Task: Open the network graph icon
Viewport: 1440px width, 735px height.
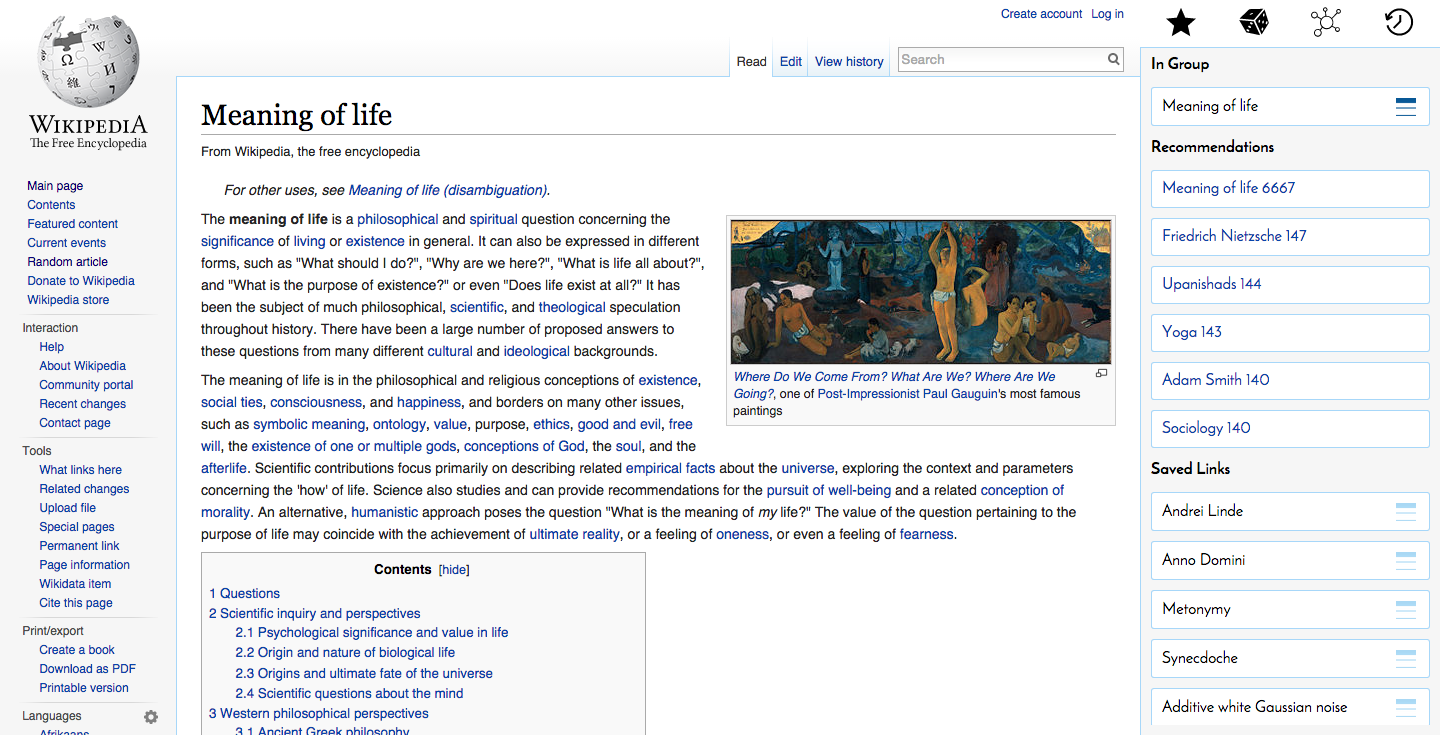Action: 1326,22
